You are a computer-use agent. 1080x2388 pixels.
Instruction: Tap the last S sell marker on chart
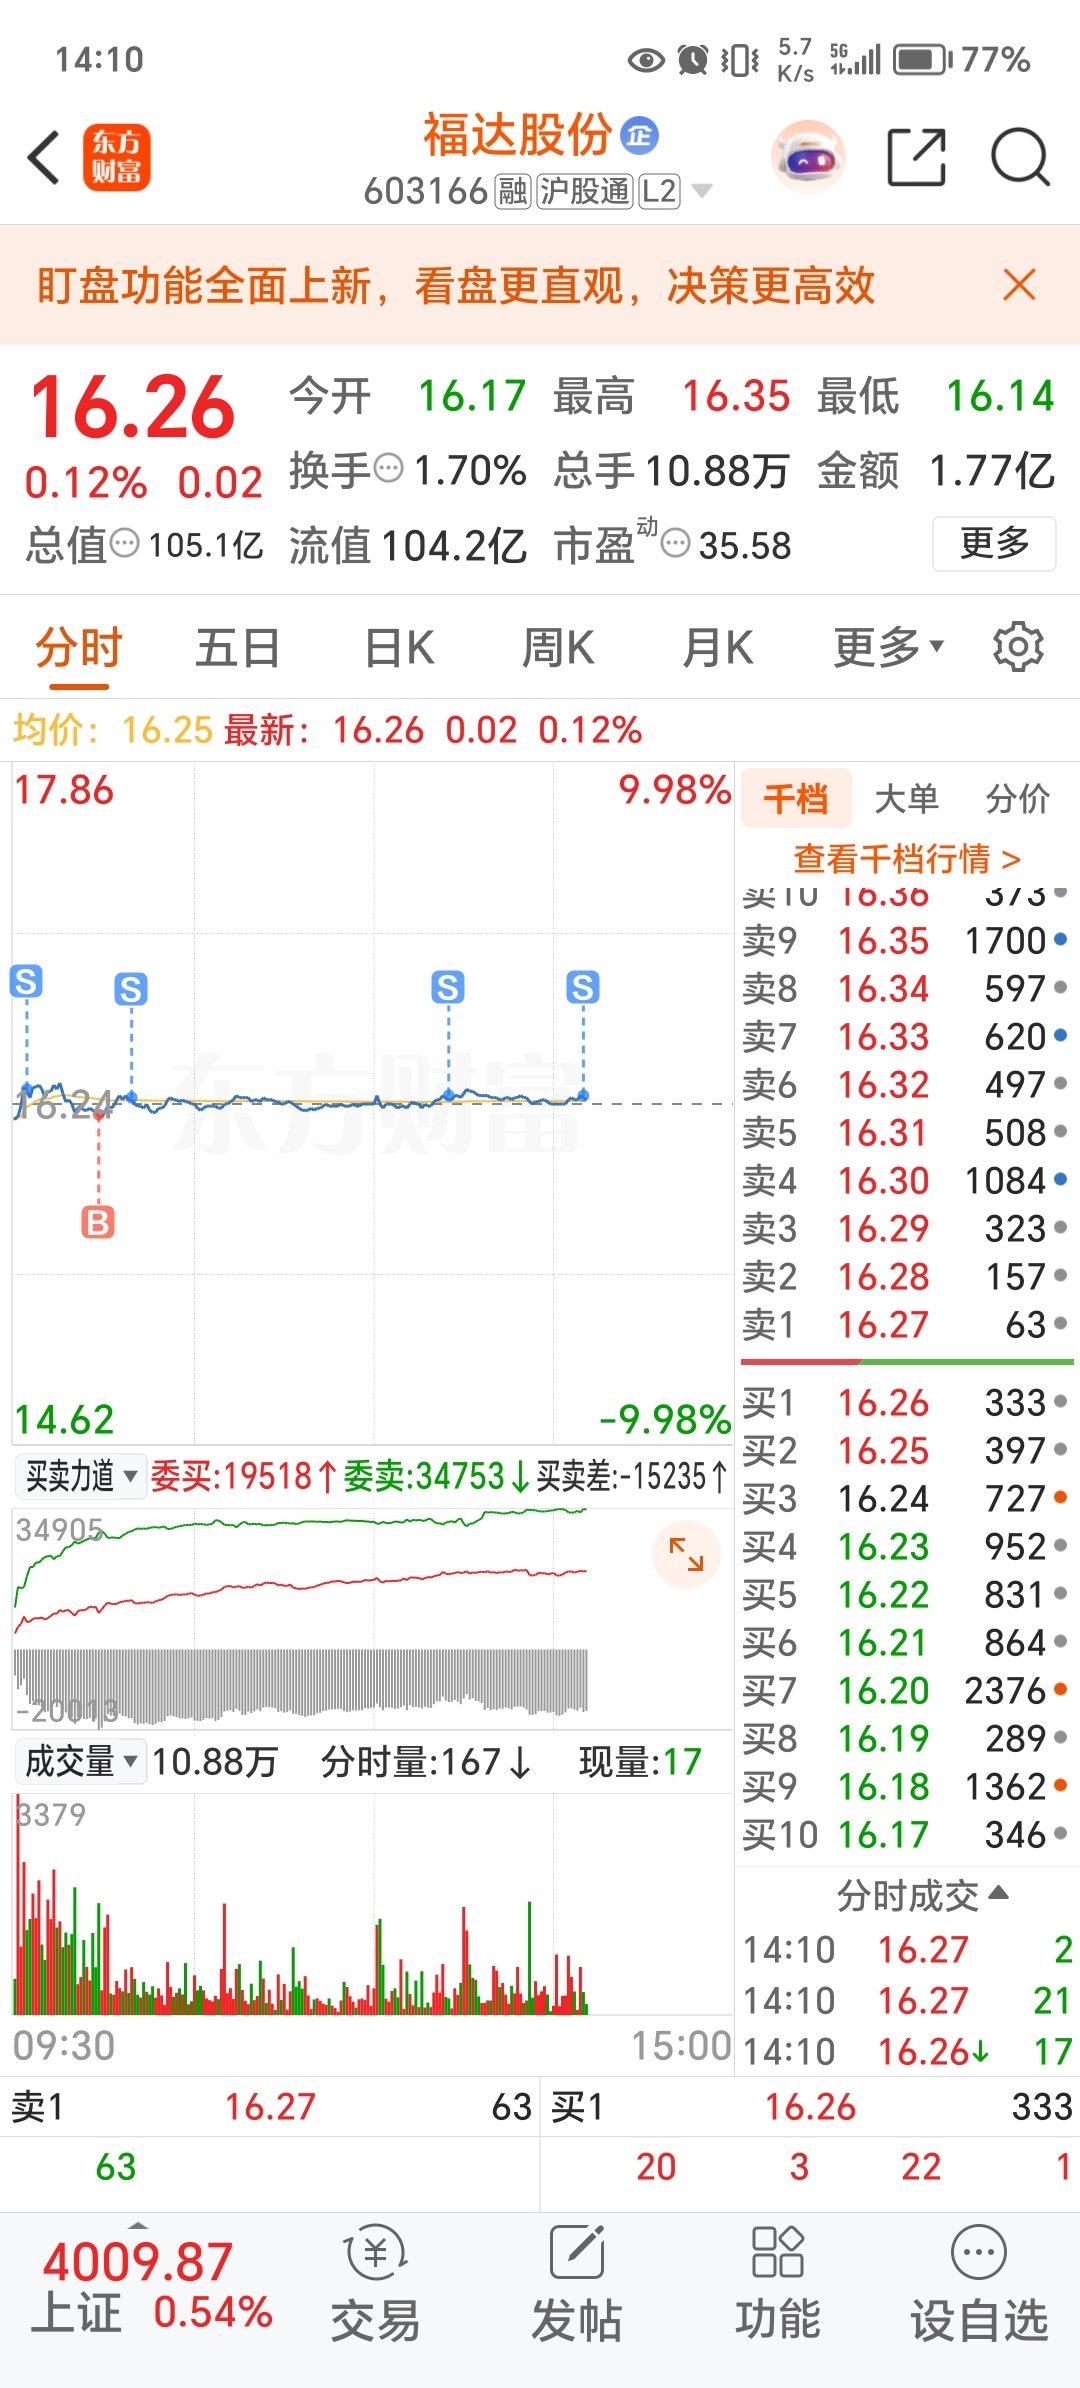click(x=583, y=987)
